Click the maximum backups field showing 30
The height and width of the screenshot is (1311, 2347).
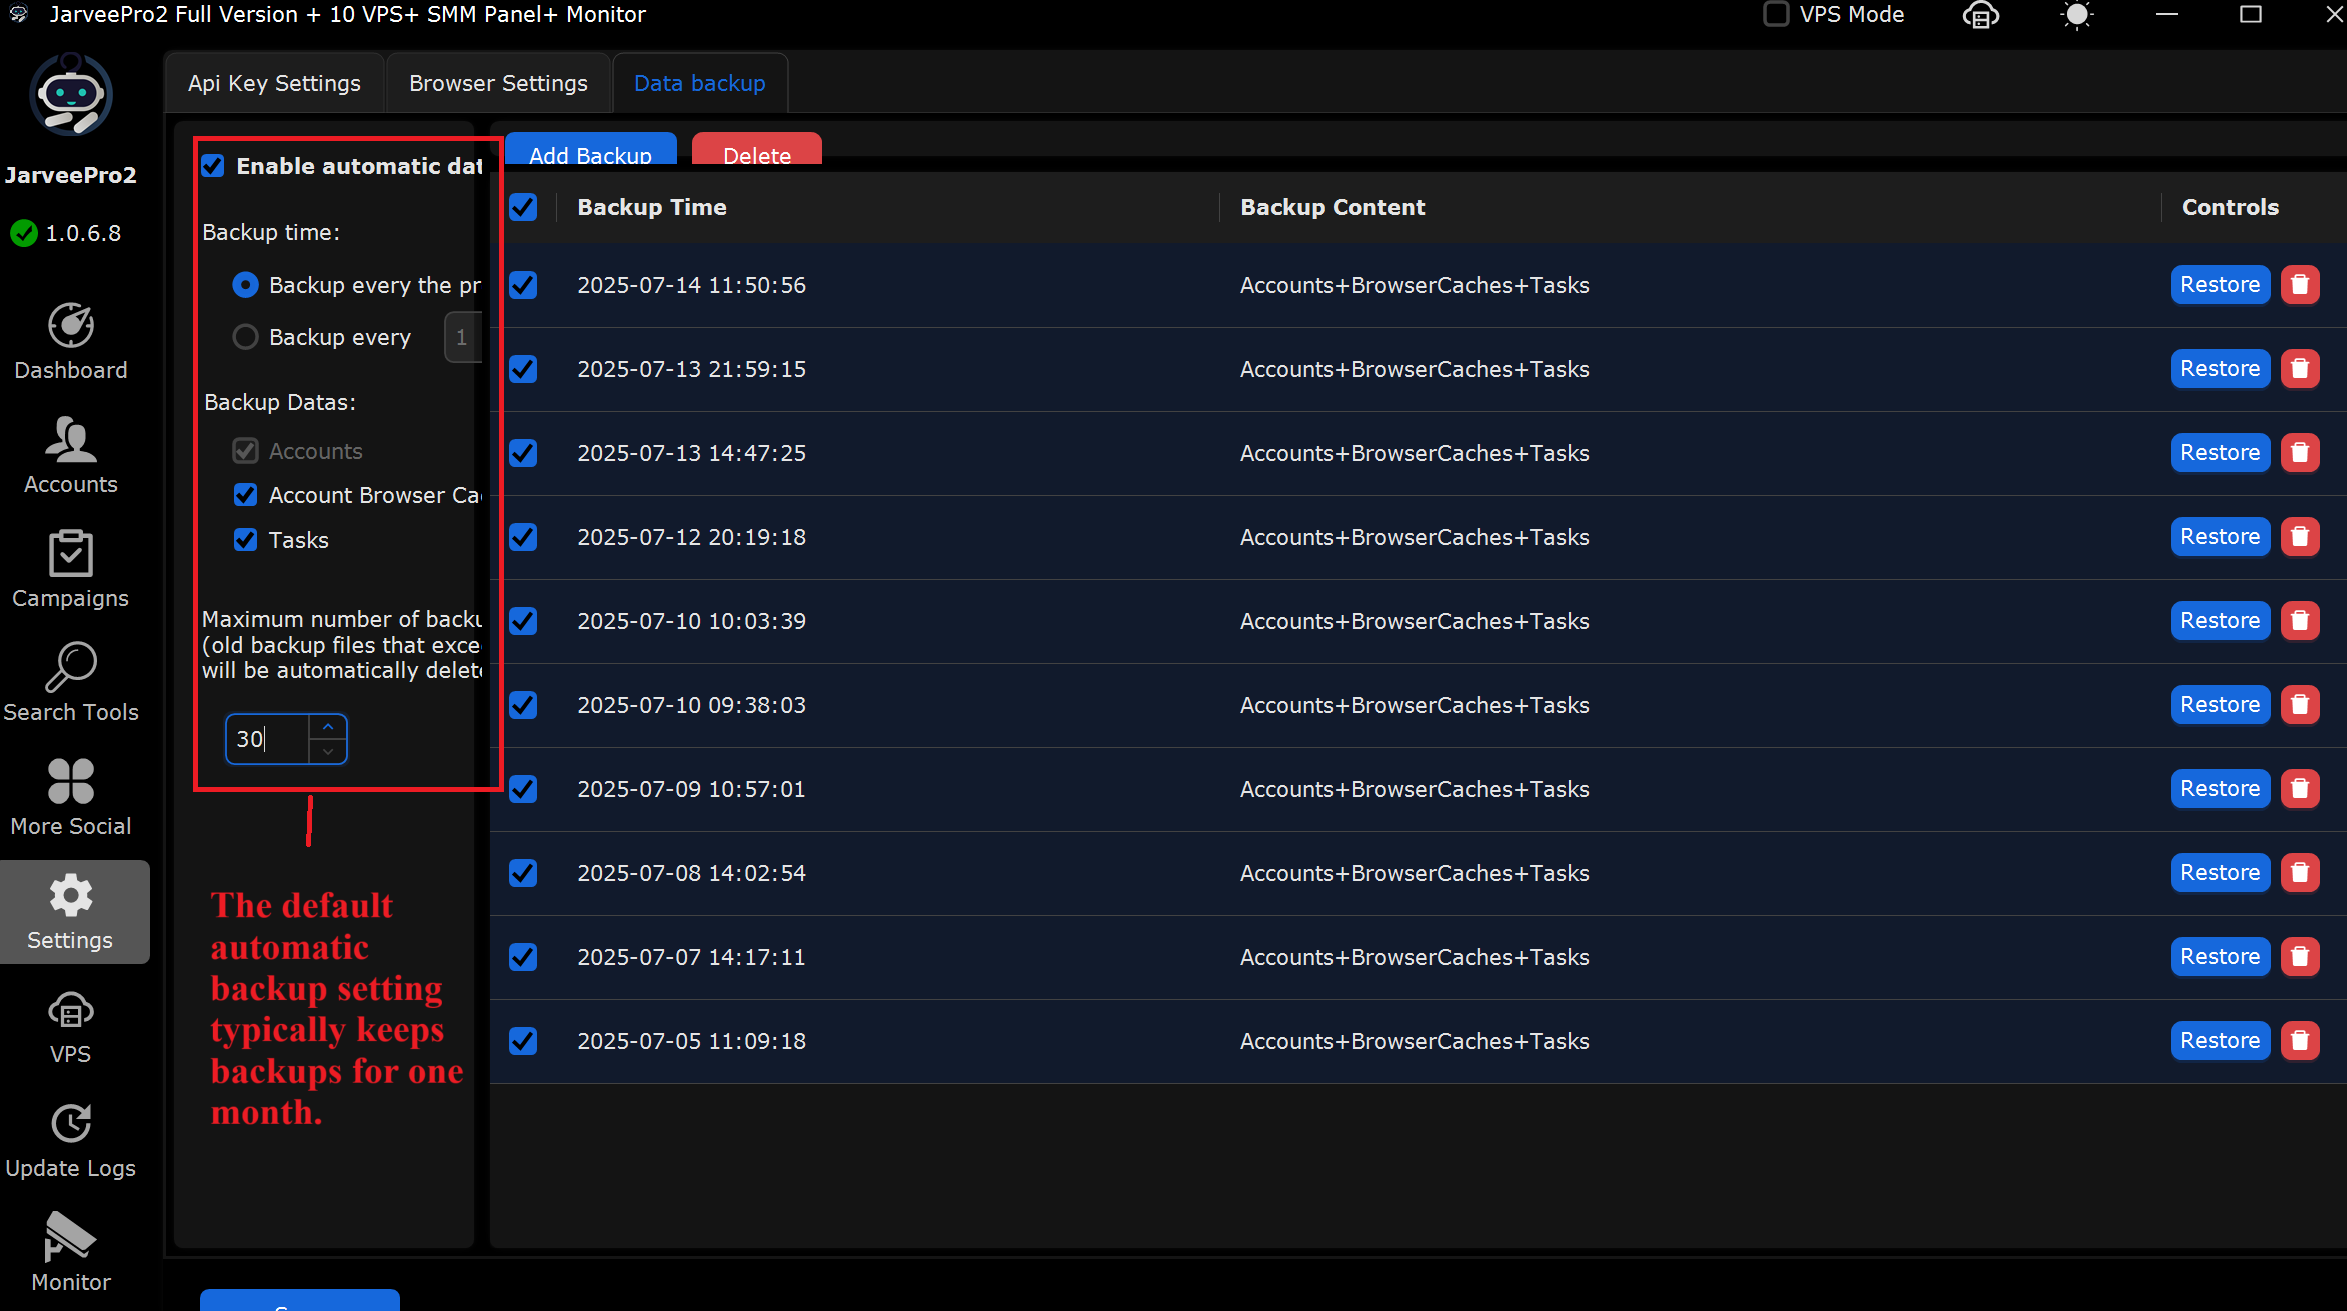point(268,739)
